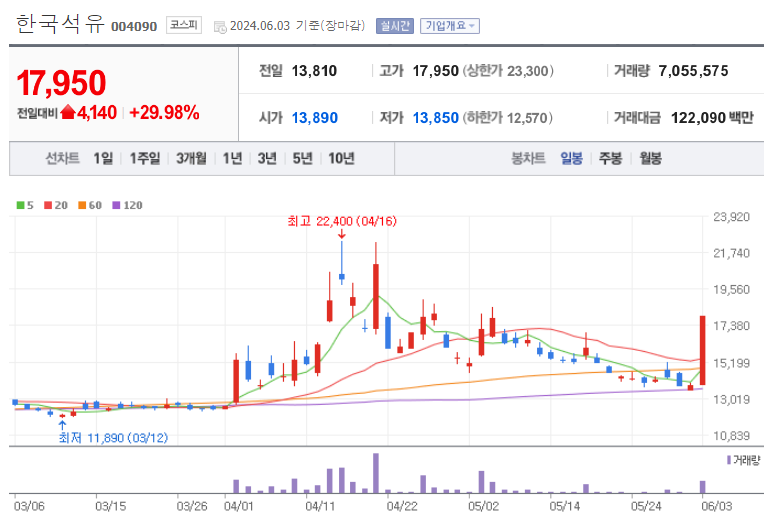Screen dimensions: 764x528
Task: Select the 3개월 line chart tab
Action: [x=191, y=158]
